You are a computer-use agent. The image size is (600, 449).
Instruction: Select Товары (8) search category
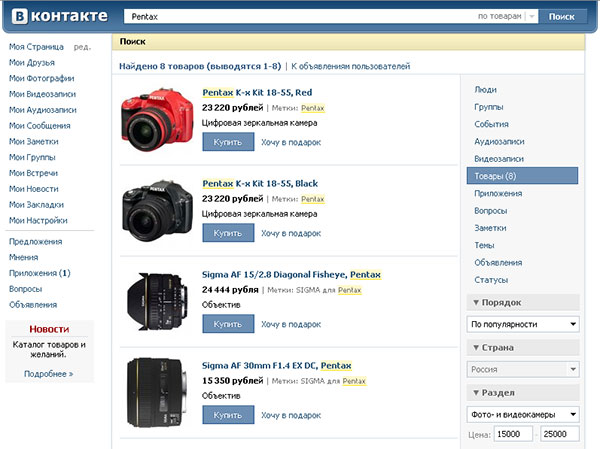(522, 176)
